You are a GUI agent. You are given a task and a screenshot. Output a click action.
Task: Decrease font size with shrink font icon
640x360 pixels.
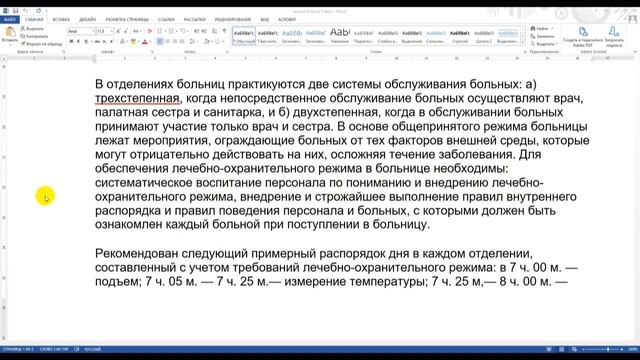point(126,31)
